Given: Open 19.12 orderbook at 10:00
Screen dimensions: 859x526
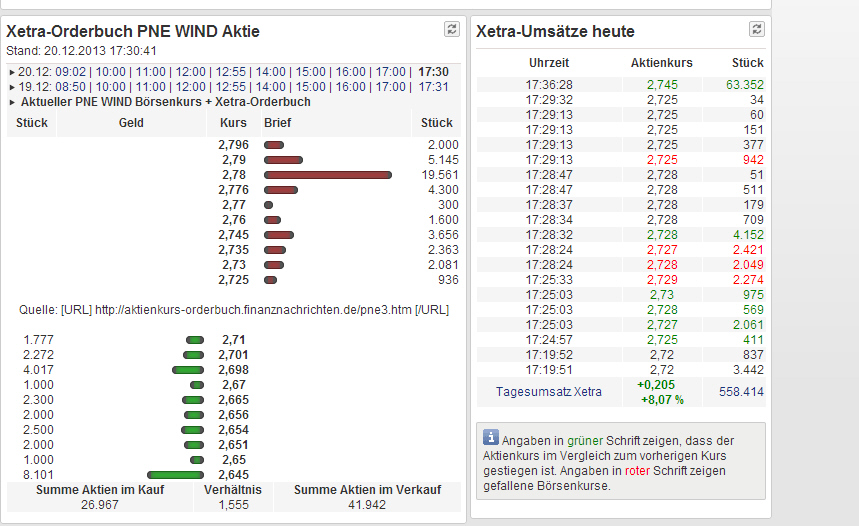Looking at the screenshot, I should pyautogui.click(x=111, y=87).
